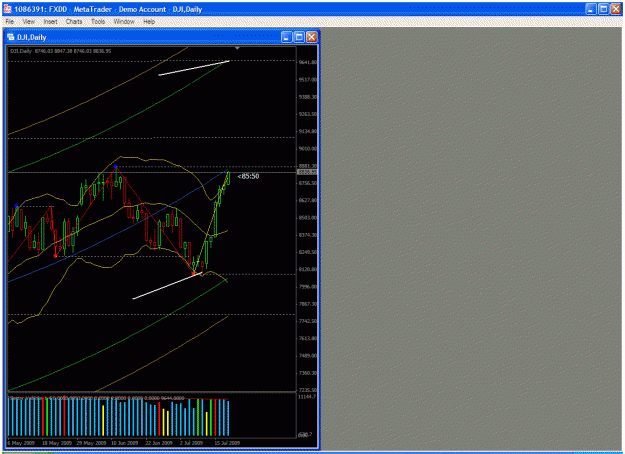This screenshot has height=454, width=625.
Task: Click the 18 May 2009 date label
Action: 56,443
